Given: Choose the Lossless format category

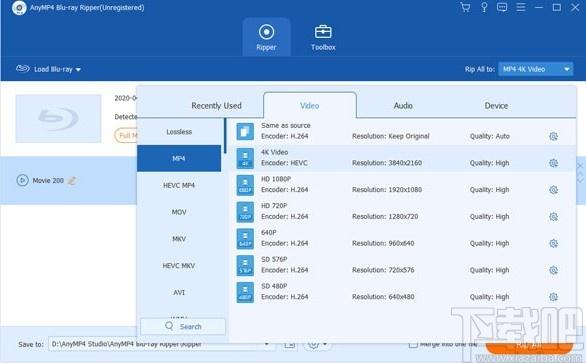Looking at the screenshot, I should (x=179, y=132).
